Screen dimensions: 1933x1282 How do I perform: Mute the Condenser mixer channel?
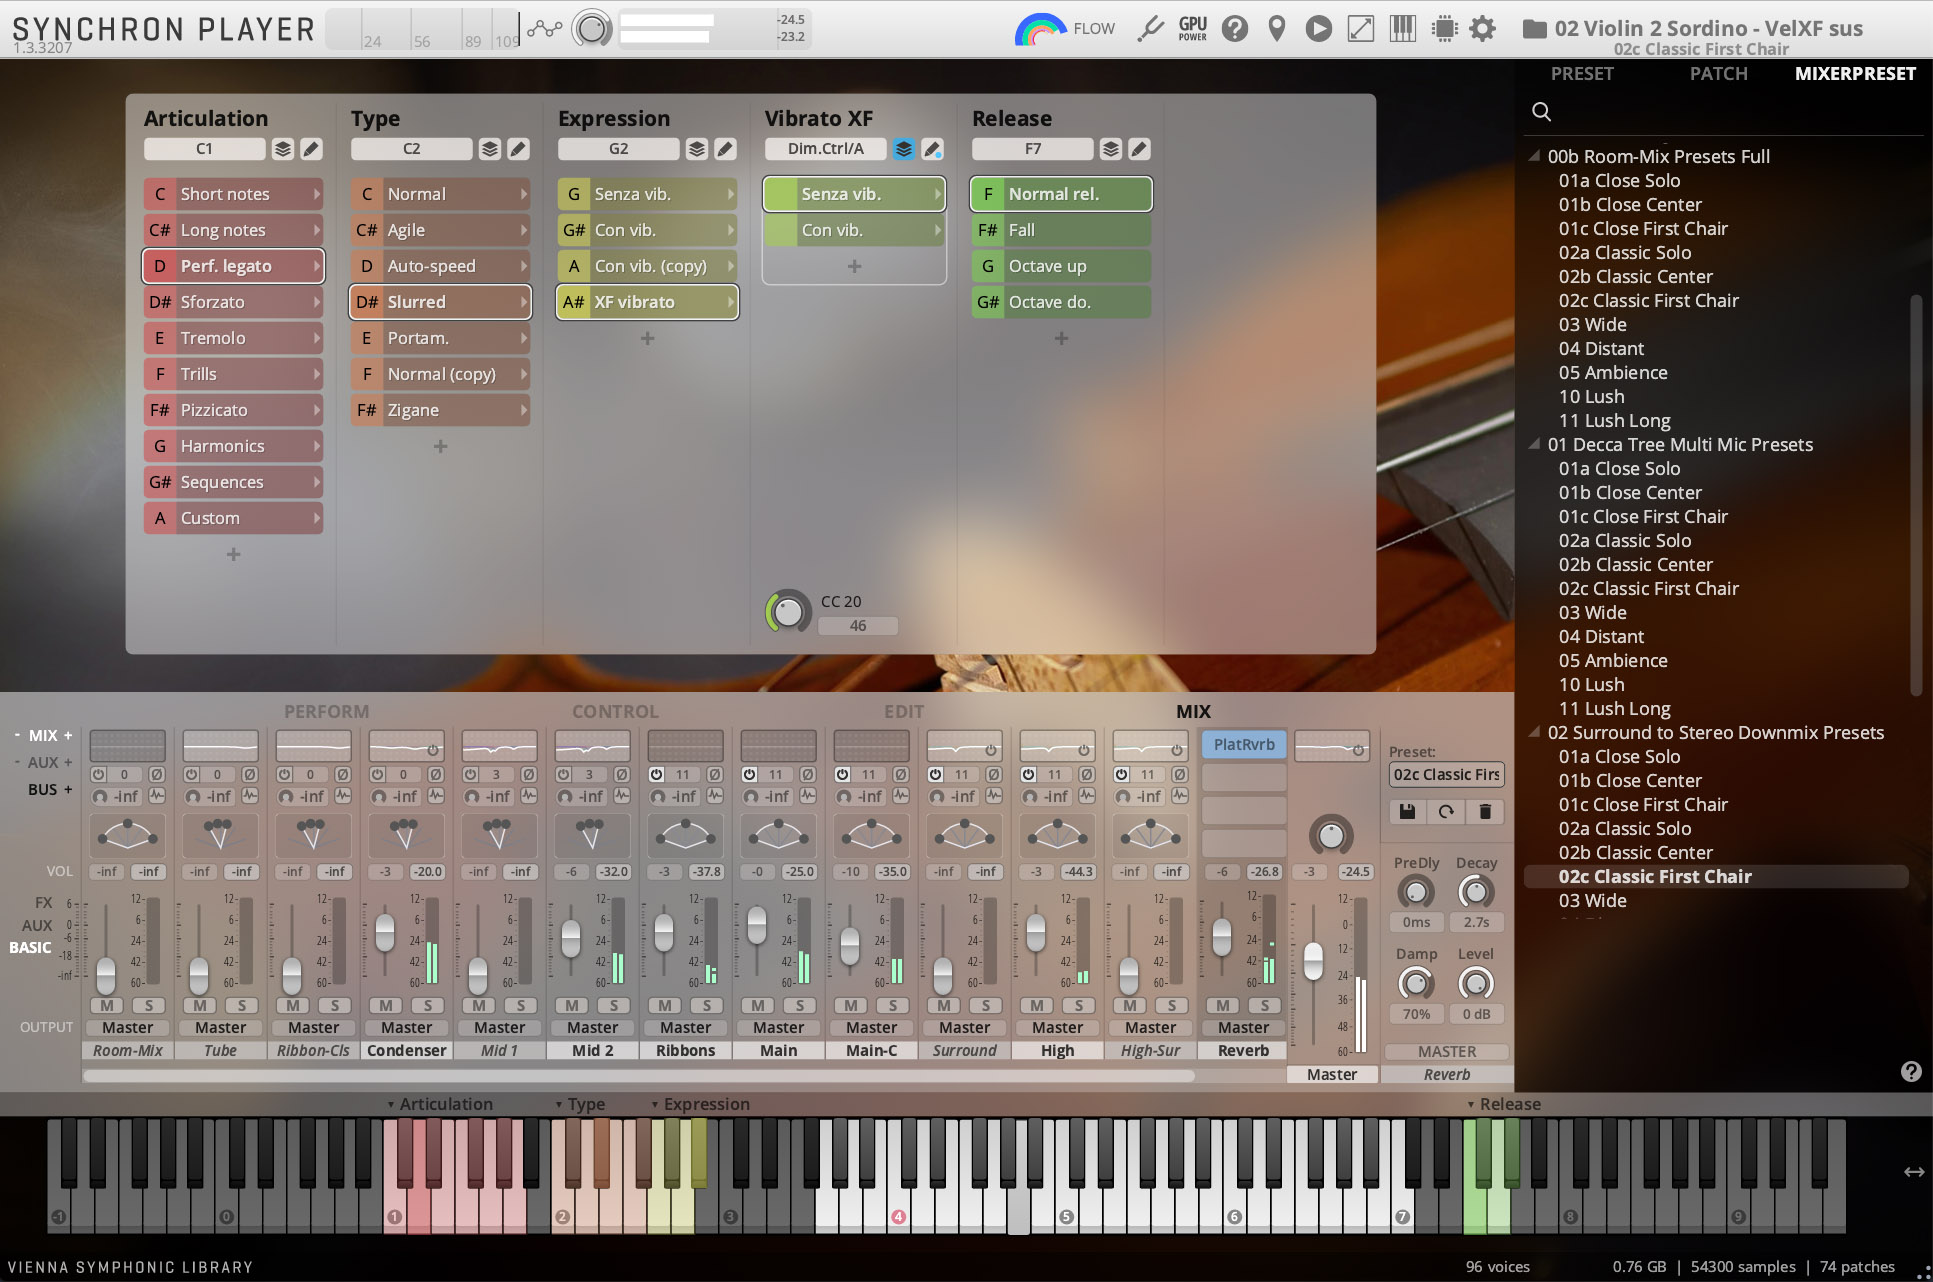[x=386, y=1005]
